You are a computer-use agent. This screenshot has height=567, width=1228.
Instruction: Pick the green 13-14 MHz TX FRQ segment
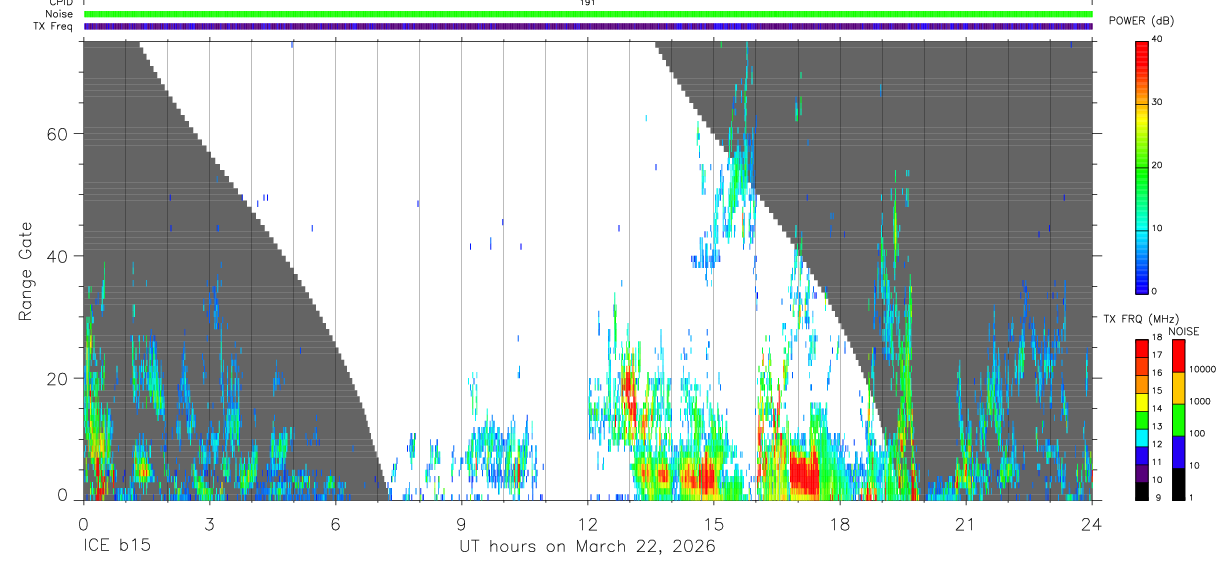1142,419
